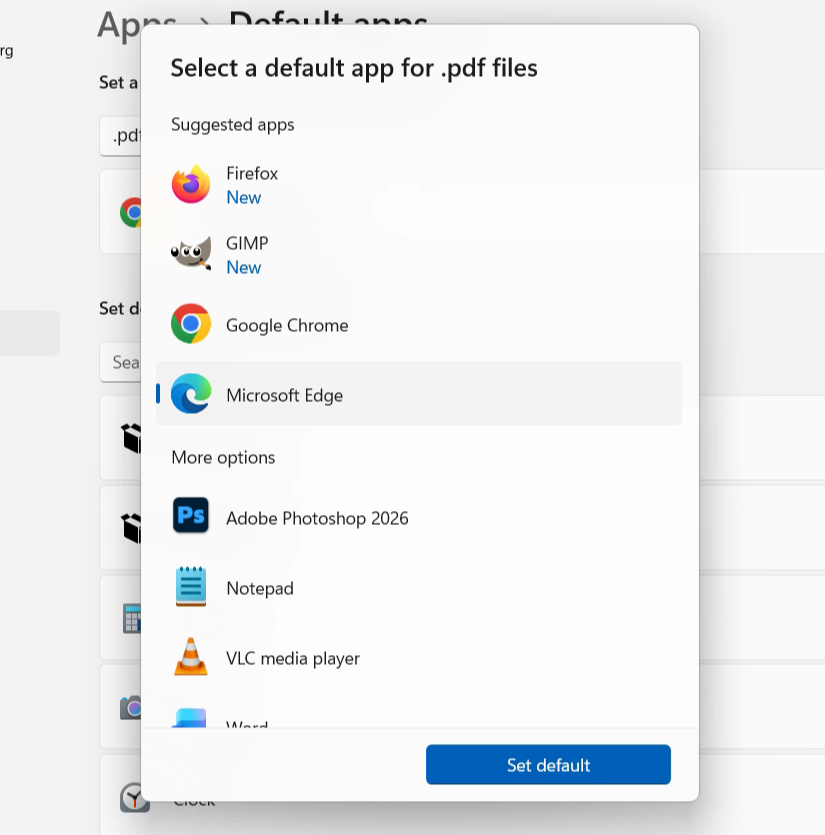Click the VLC media player label
825x835 pixels.
pos(293,658)
